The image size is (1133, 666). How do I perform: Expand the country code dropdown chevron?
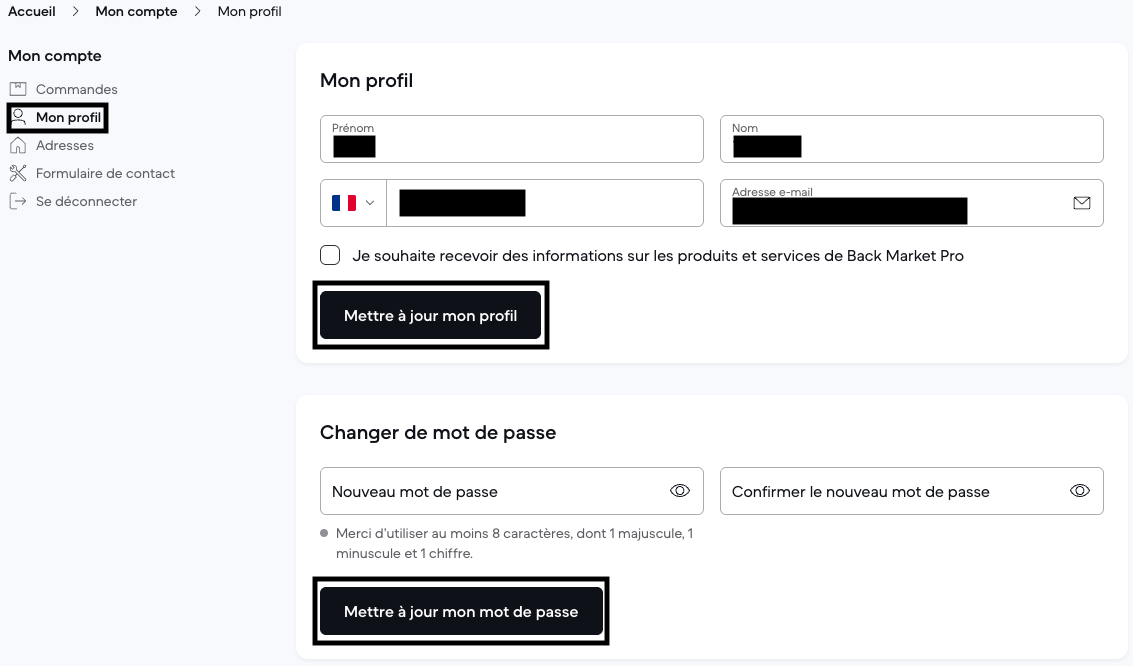[370, 203]
